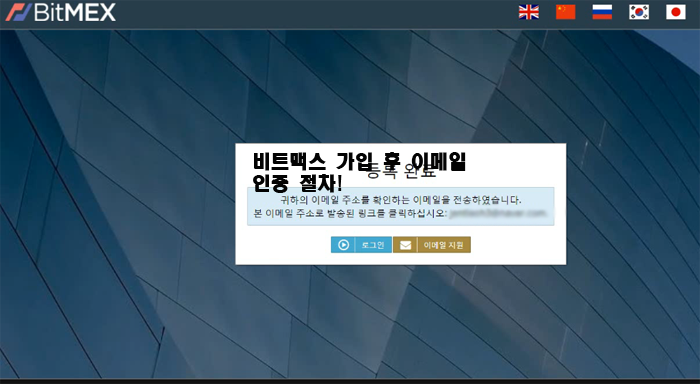This screenshot has width=700, height=384.
Task: Click the 등록 완료 heading
Action: tap(401, 171)
